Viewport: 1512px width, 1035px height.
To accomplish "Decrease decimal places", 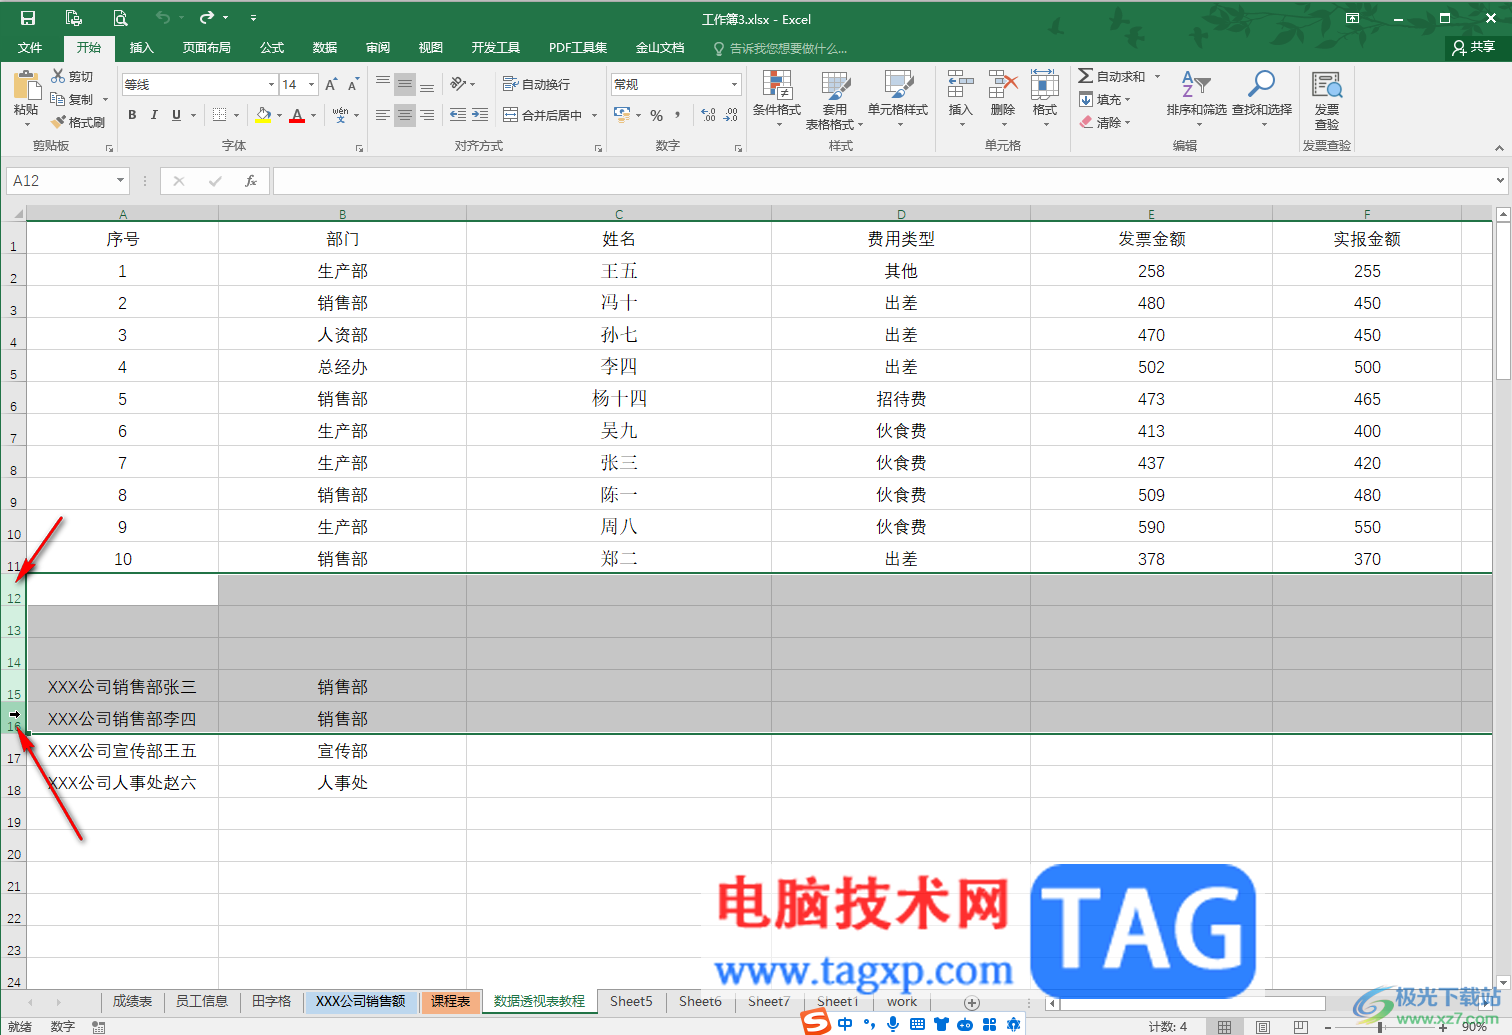I will [x=731, y=116].
